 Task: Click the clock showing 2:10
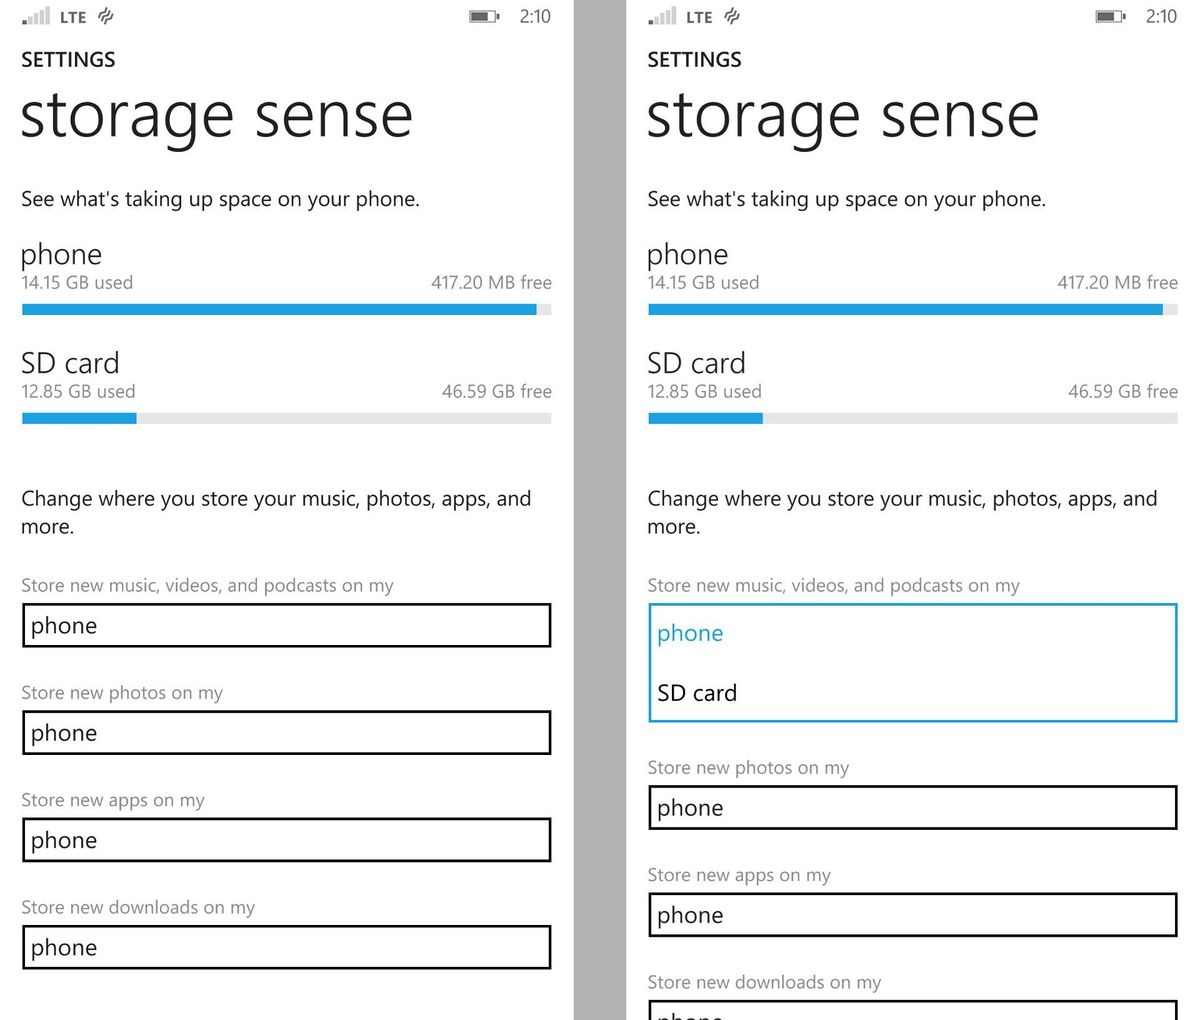[x=535, y=16]
